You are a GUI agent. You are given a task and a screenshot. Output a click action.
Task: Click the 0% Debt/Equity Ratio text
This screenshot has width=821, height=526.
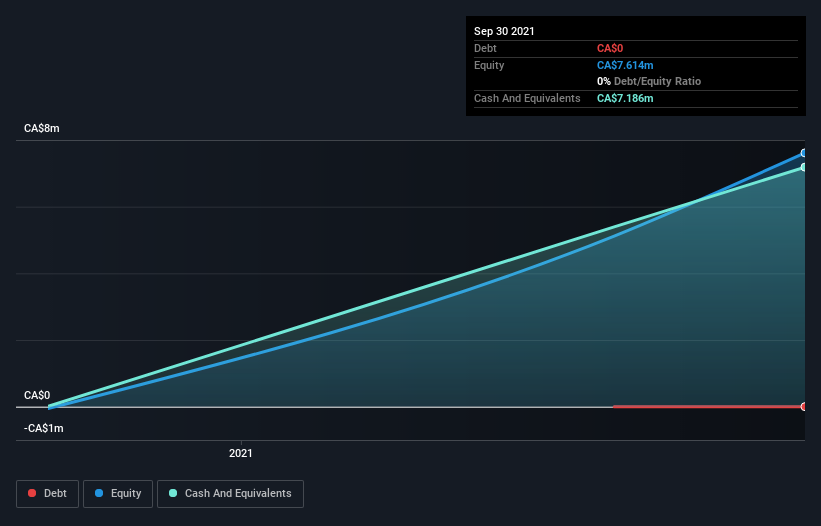point(649,81)
